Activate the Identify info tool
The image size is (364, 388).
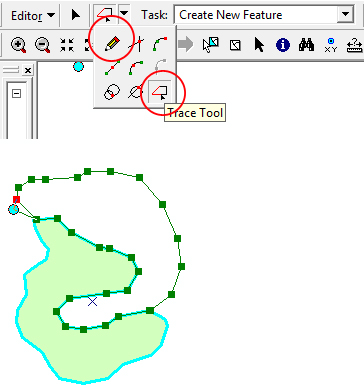tap(283, 45)
